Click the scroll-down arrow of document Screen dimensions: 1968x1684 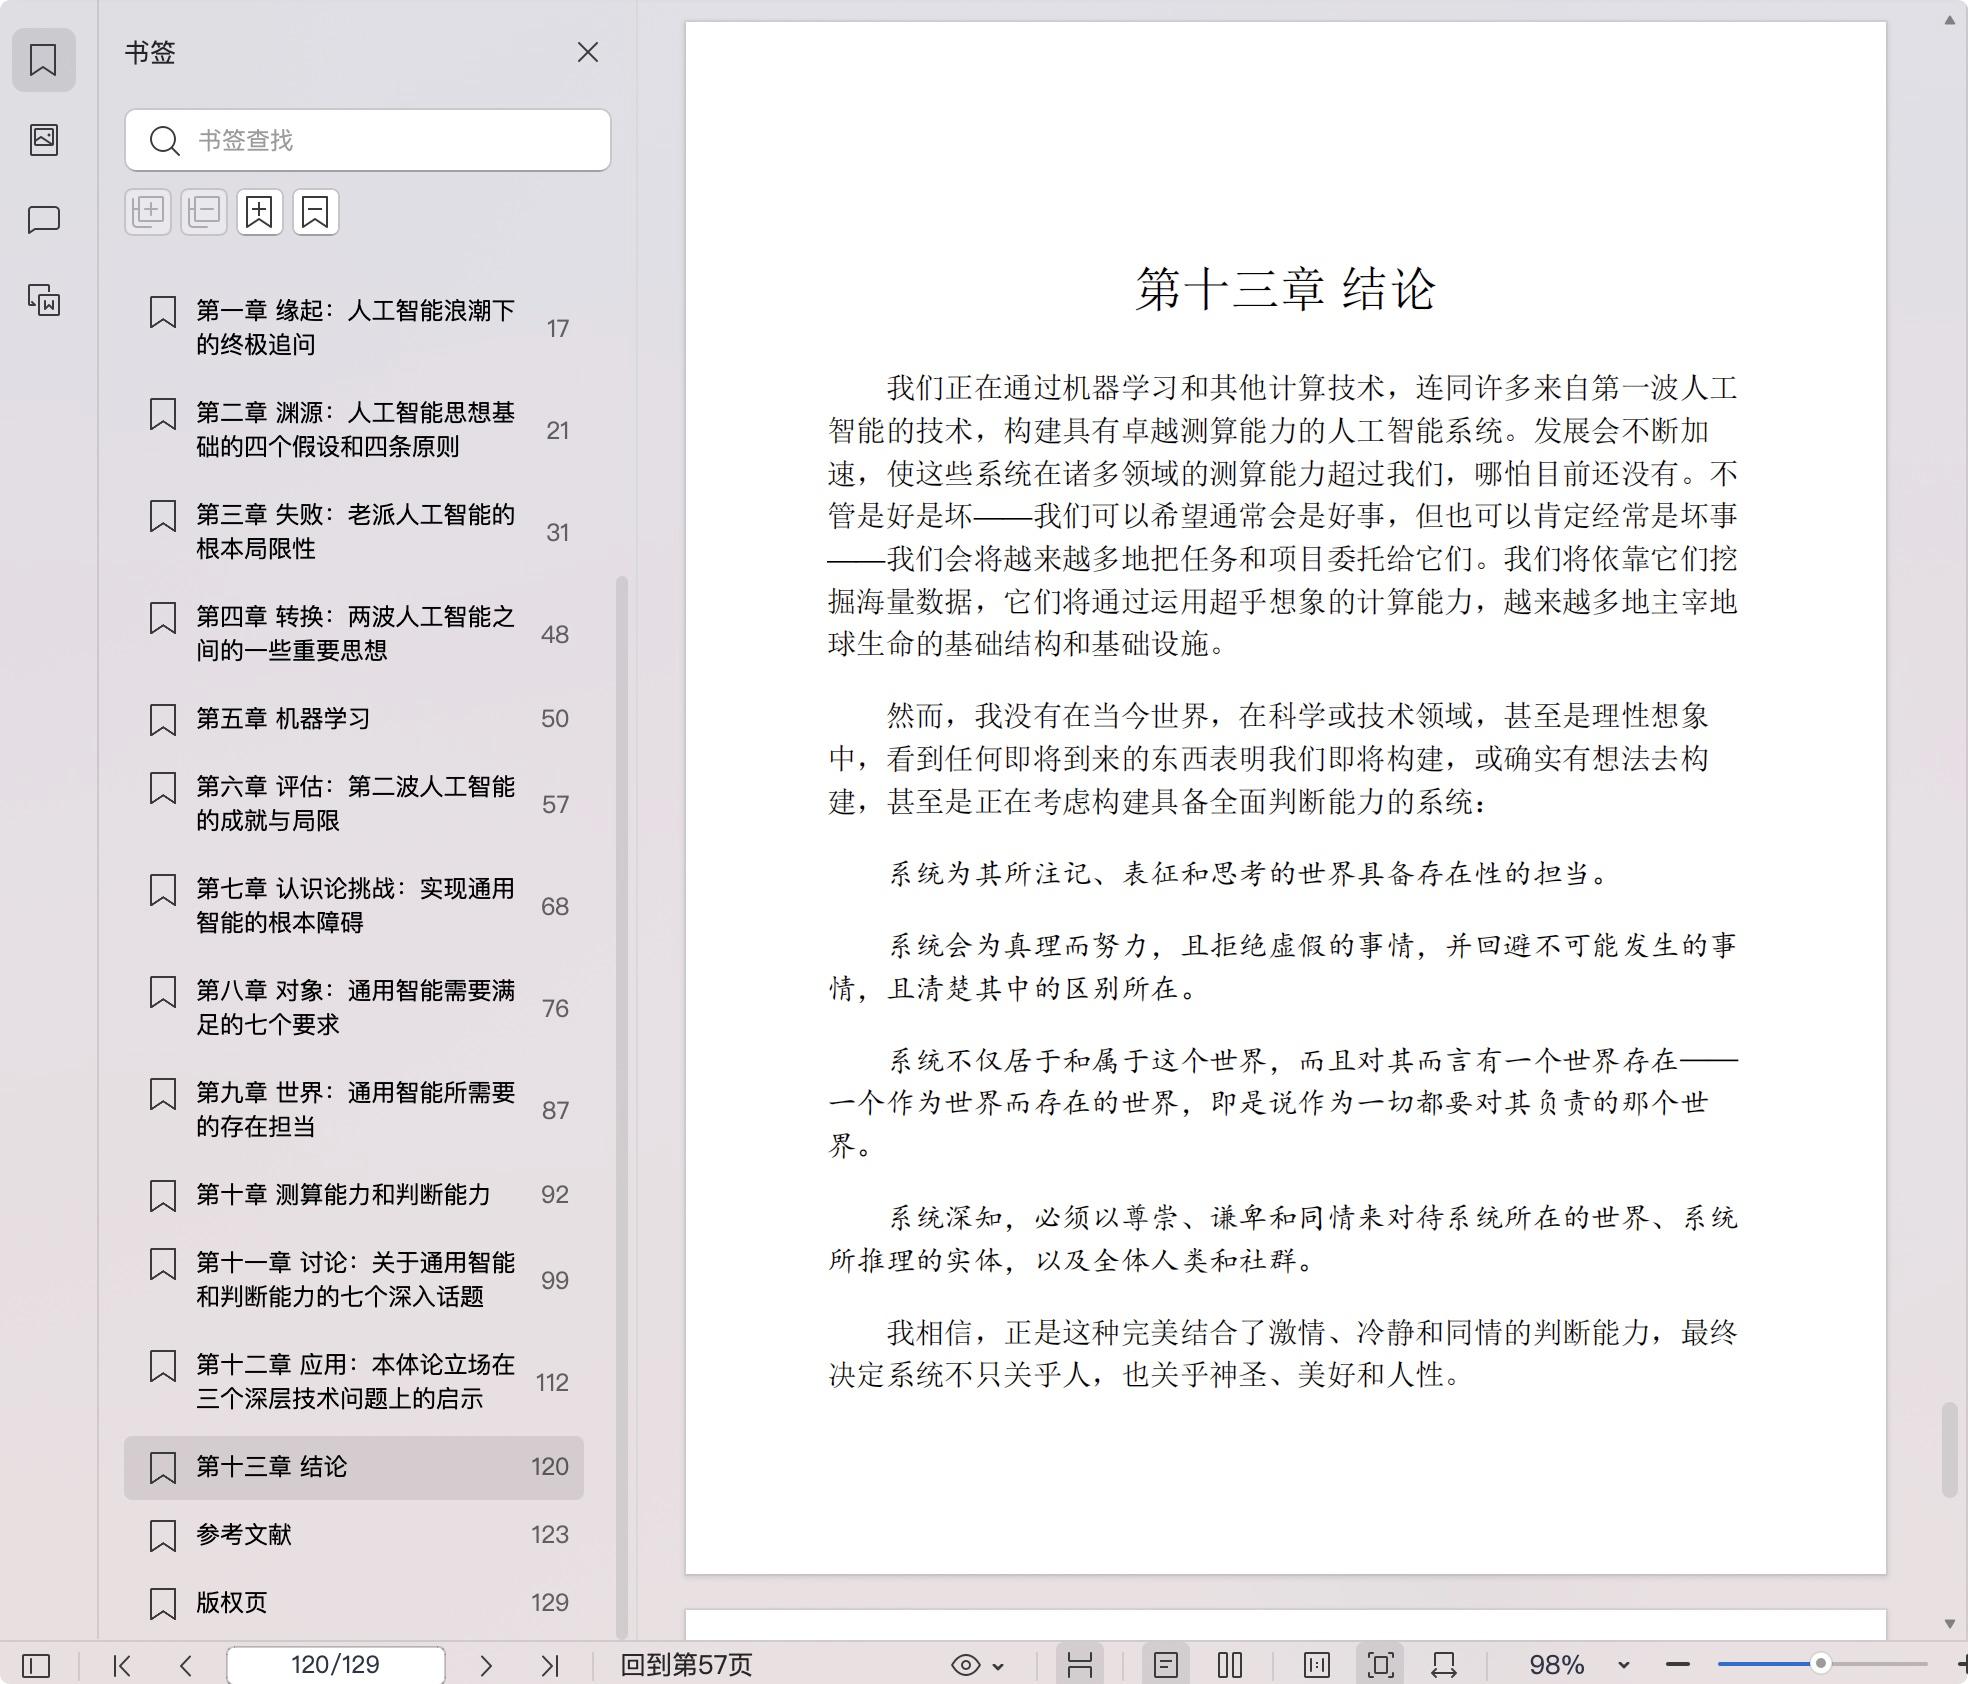[1950, 1624]
